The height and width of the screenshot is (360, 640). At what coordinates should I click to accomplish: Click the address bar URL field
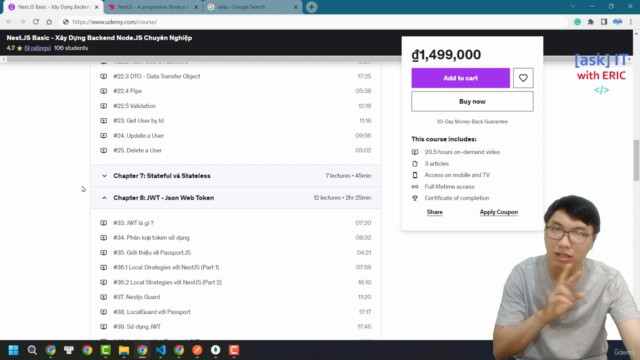314,22
